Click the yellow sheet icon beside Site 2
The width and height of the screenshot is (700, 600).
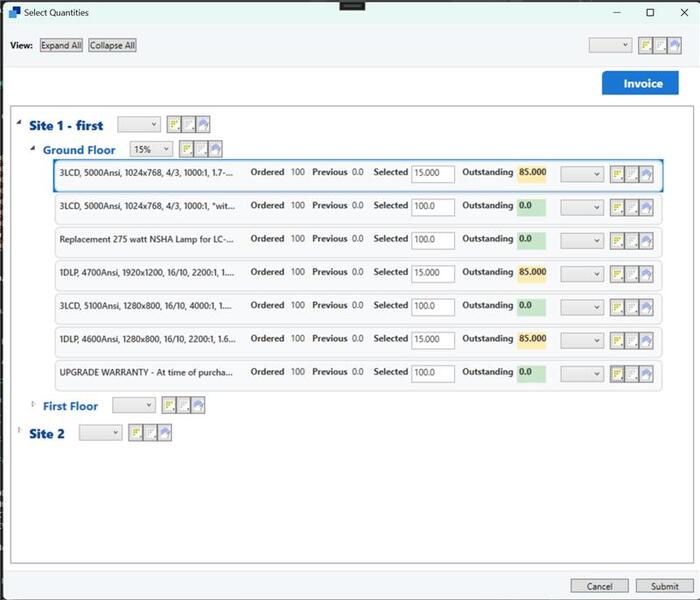pyautogui.click(x=136, y=432)
